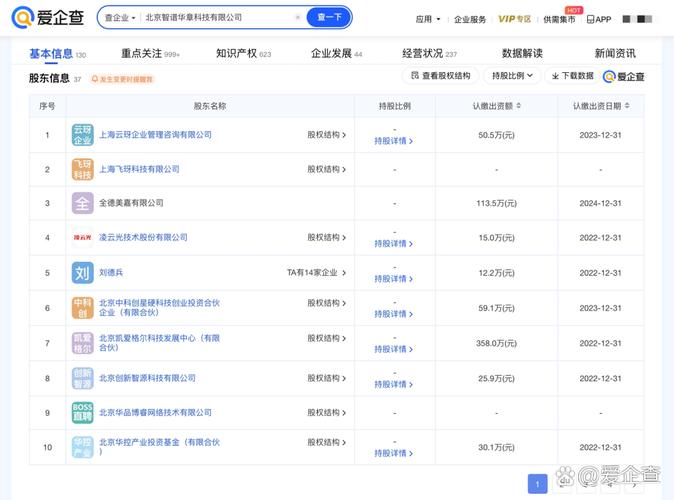
Task: Click the change-alert bell reminder tag
Action: click(x=123, y=79)
